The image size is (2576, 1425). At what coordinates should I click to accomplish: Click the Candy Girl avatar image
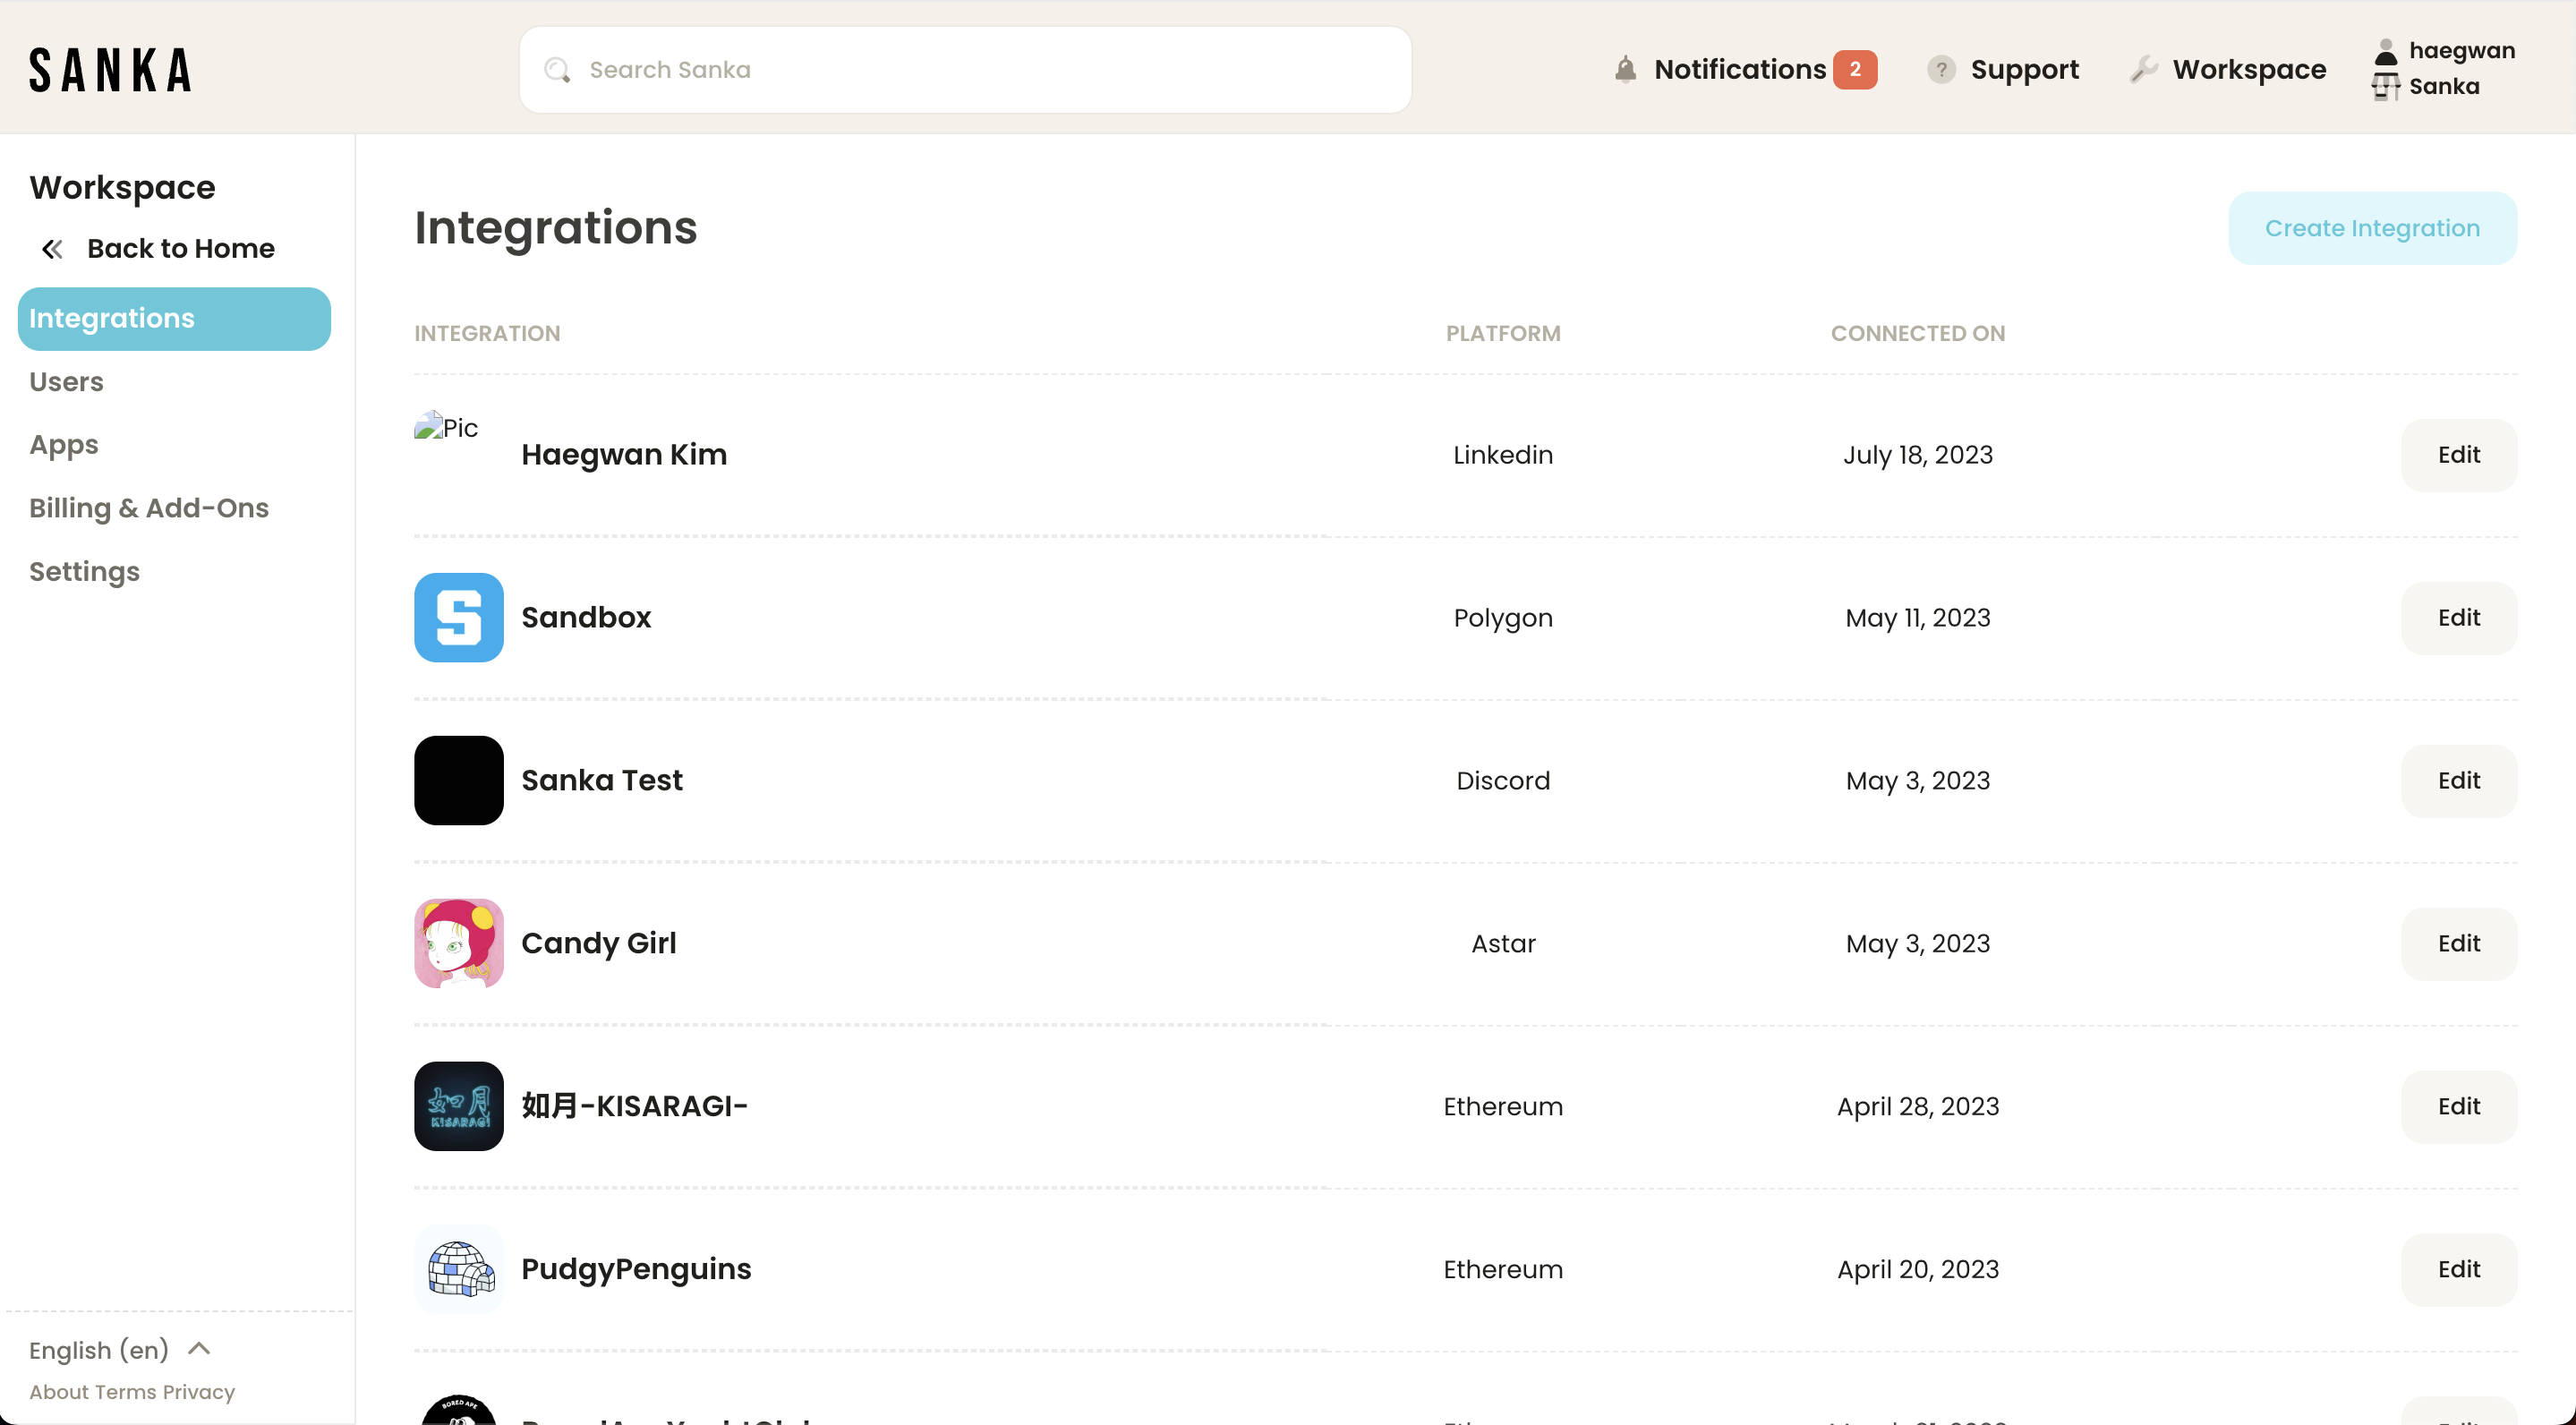[458, 943]
